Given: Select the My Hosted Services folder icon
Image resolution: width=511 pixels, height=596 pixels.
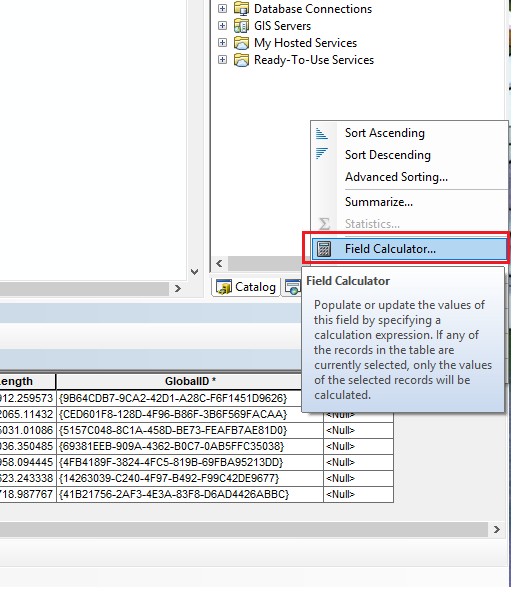Looking at the screenshot, I should 241,43.
